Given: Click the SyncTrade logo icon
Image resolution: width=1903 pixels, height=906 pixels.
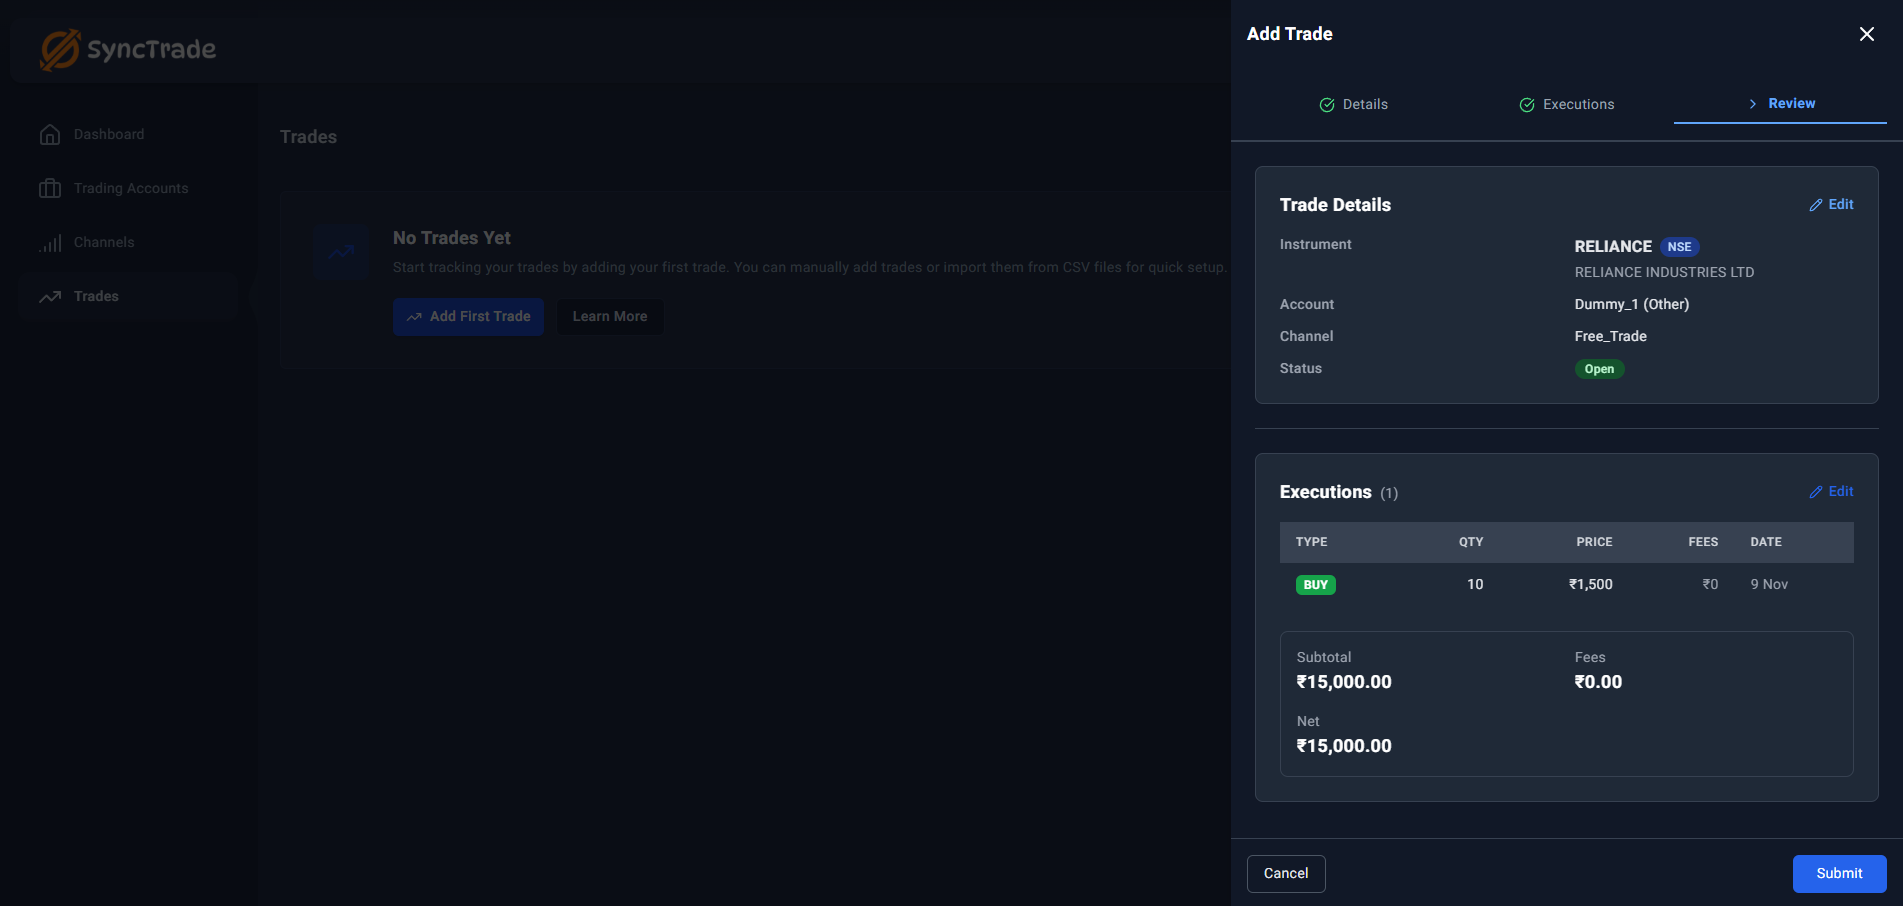Looking at the screenshot, I should [60, 49].
